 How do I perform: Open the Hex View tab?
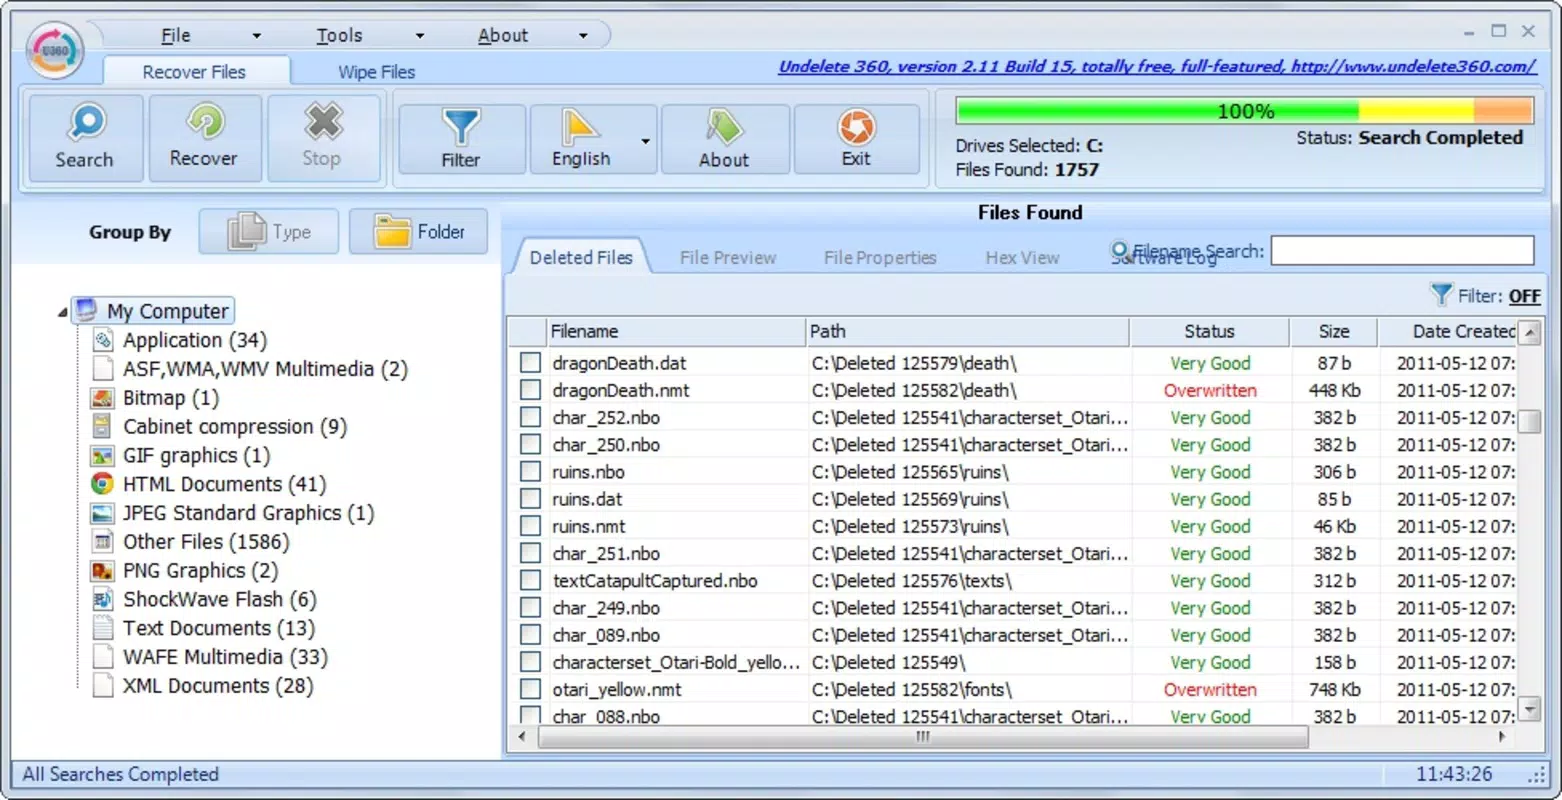point(1022,258)
